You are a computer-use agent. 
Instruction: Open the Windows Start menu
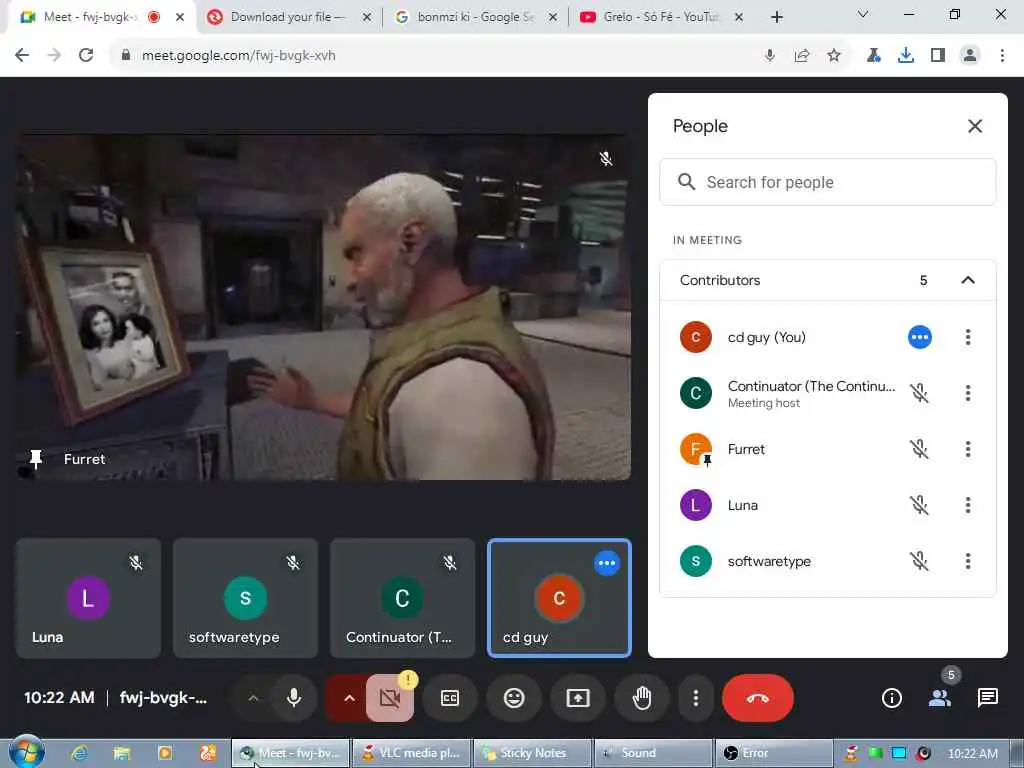pyautogui.click(x=27, y=752)
